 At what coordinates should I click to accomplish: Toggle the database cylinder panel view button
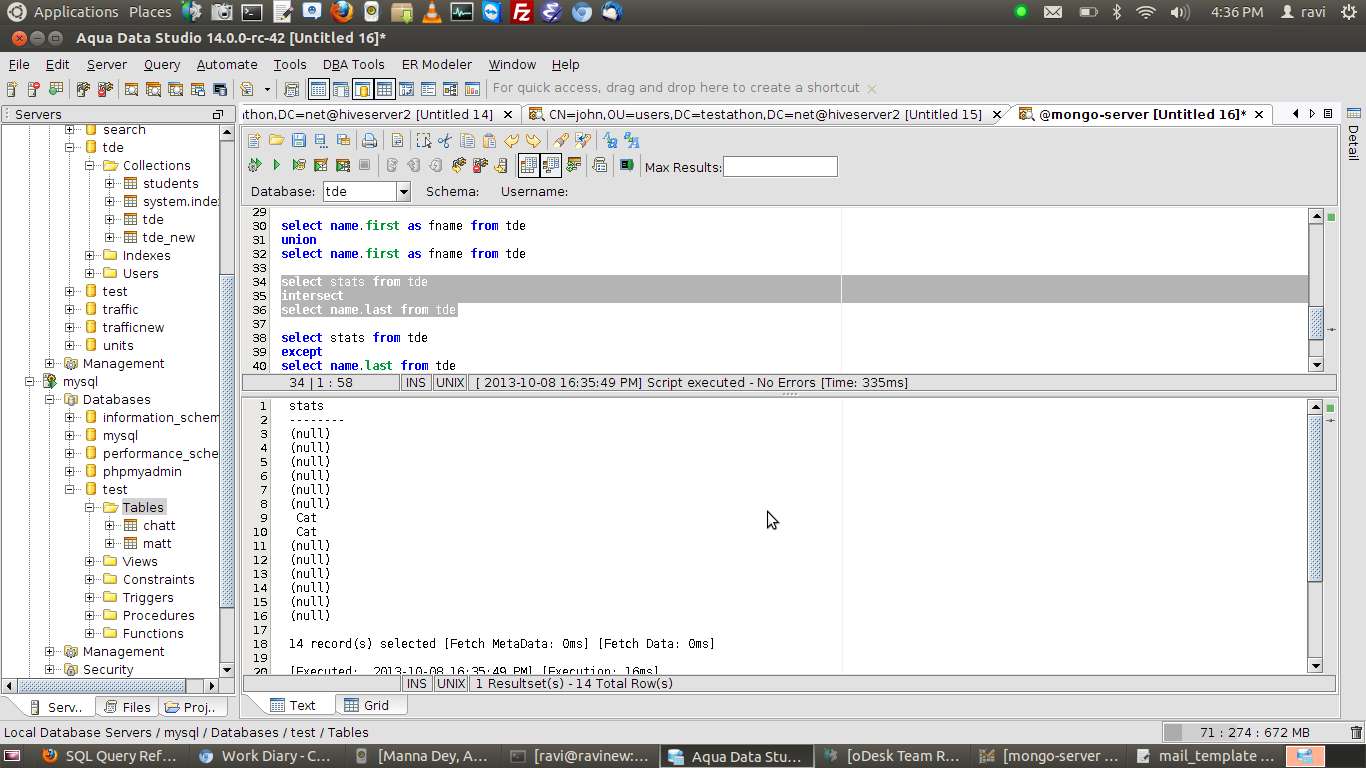click(362, 89)
